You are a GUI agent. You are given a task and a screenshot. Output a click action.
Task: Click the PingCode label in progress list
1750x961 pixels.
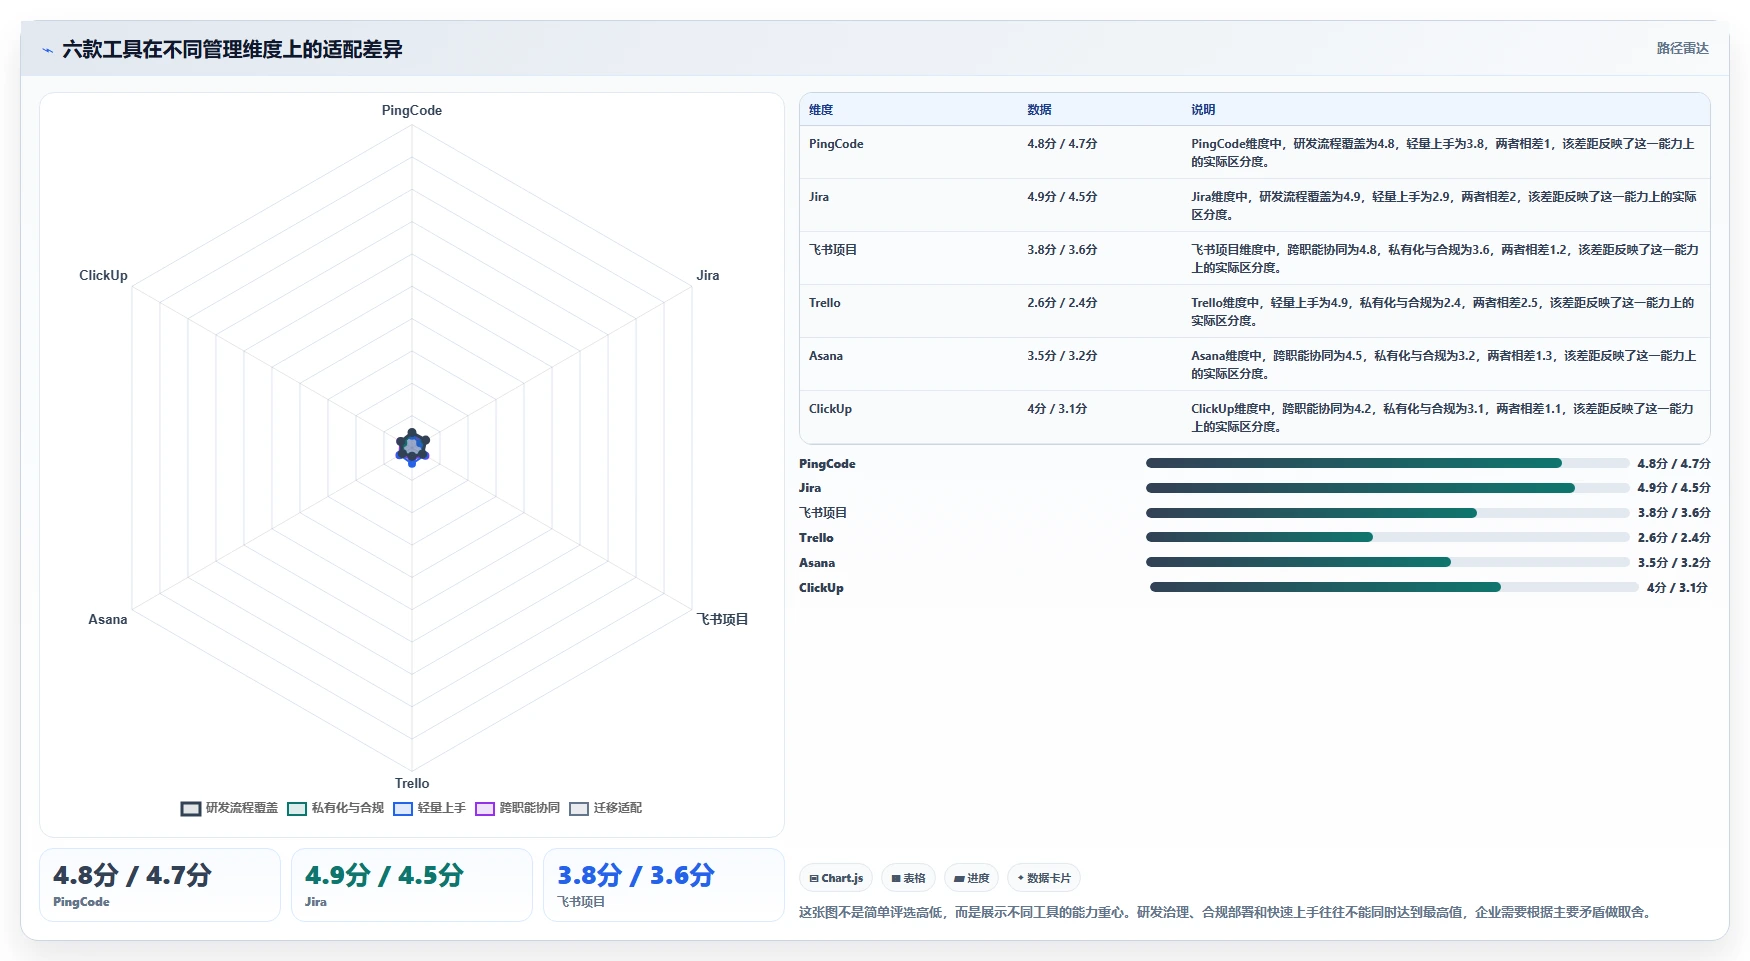[827, 464]
